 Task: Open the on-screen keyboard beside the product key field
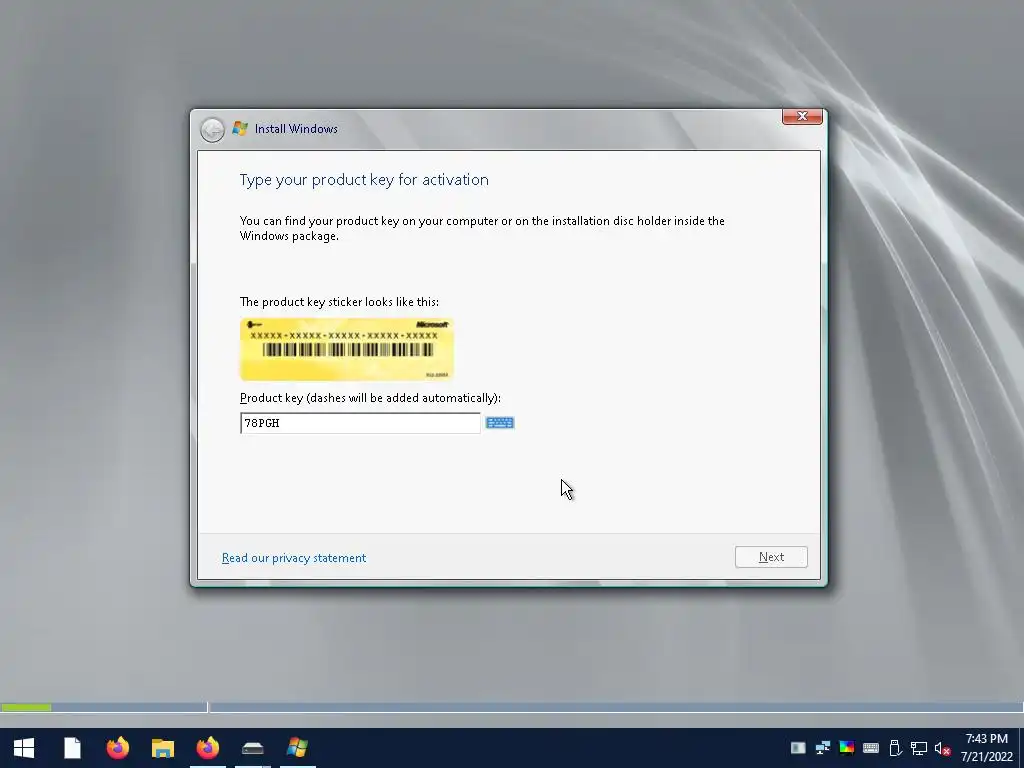(x=500, y=423)
